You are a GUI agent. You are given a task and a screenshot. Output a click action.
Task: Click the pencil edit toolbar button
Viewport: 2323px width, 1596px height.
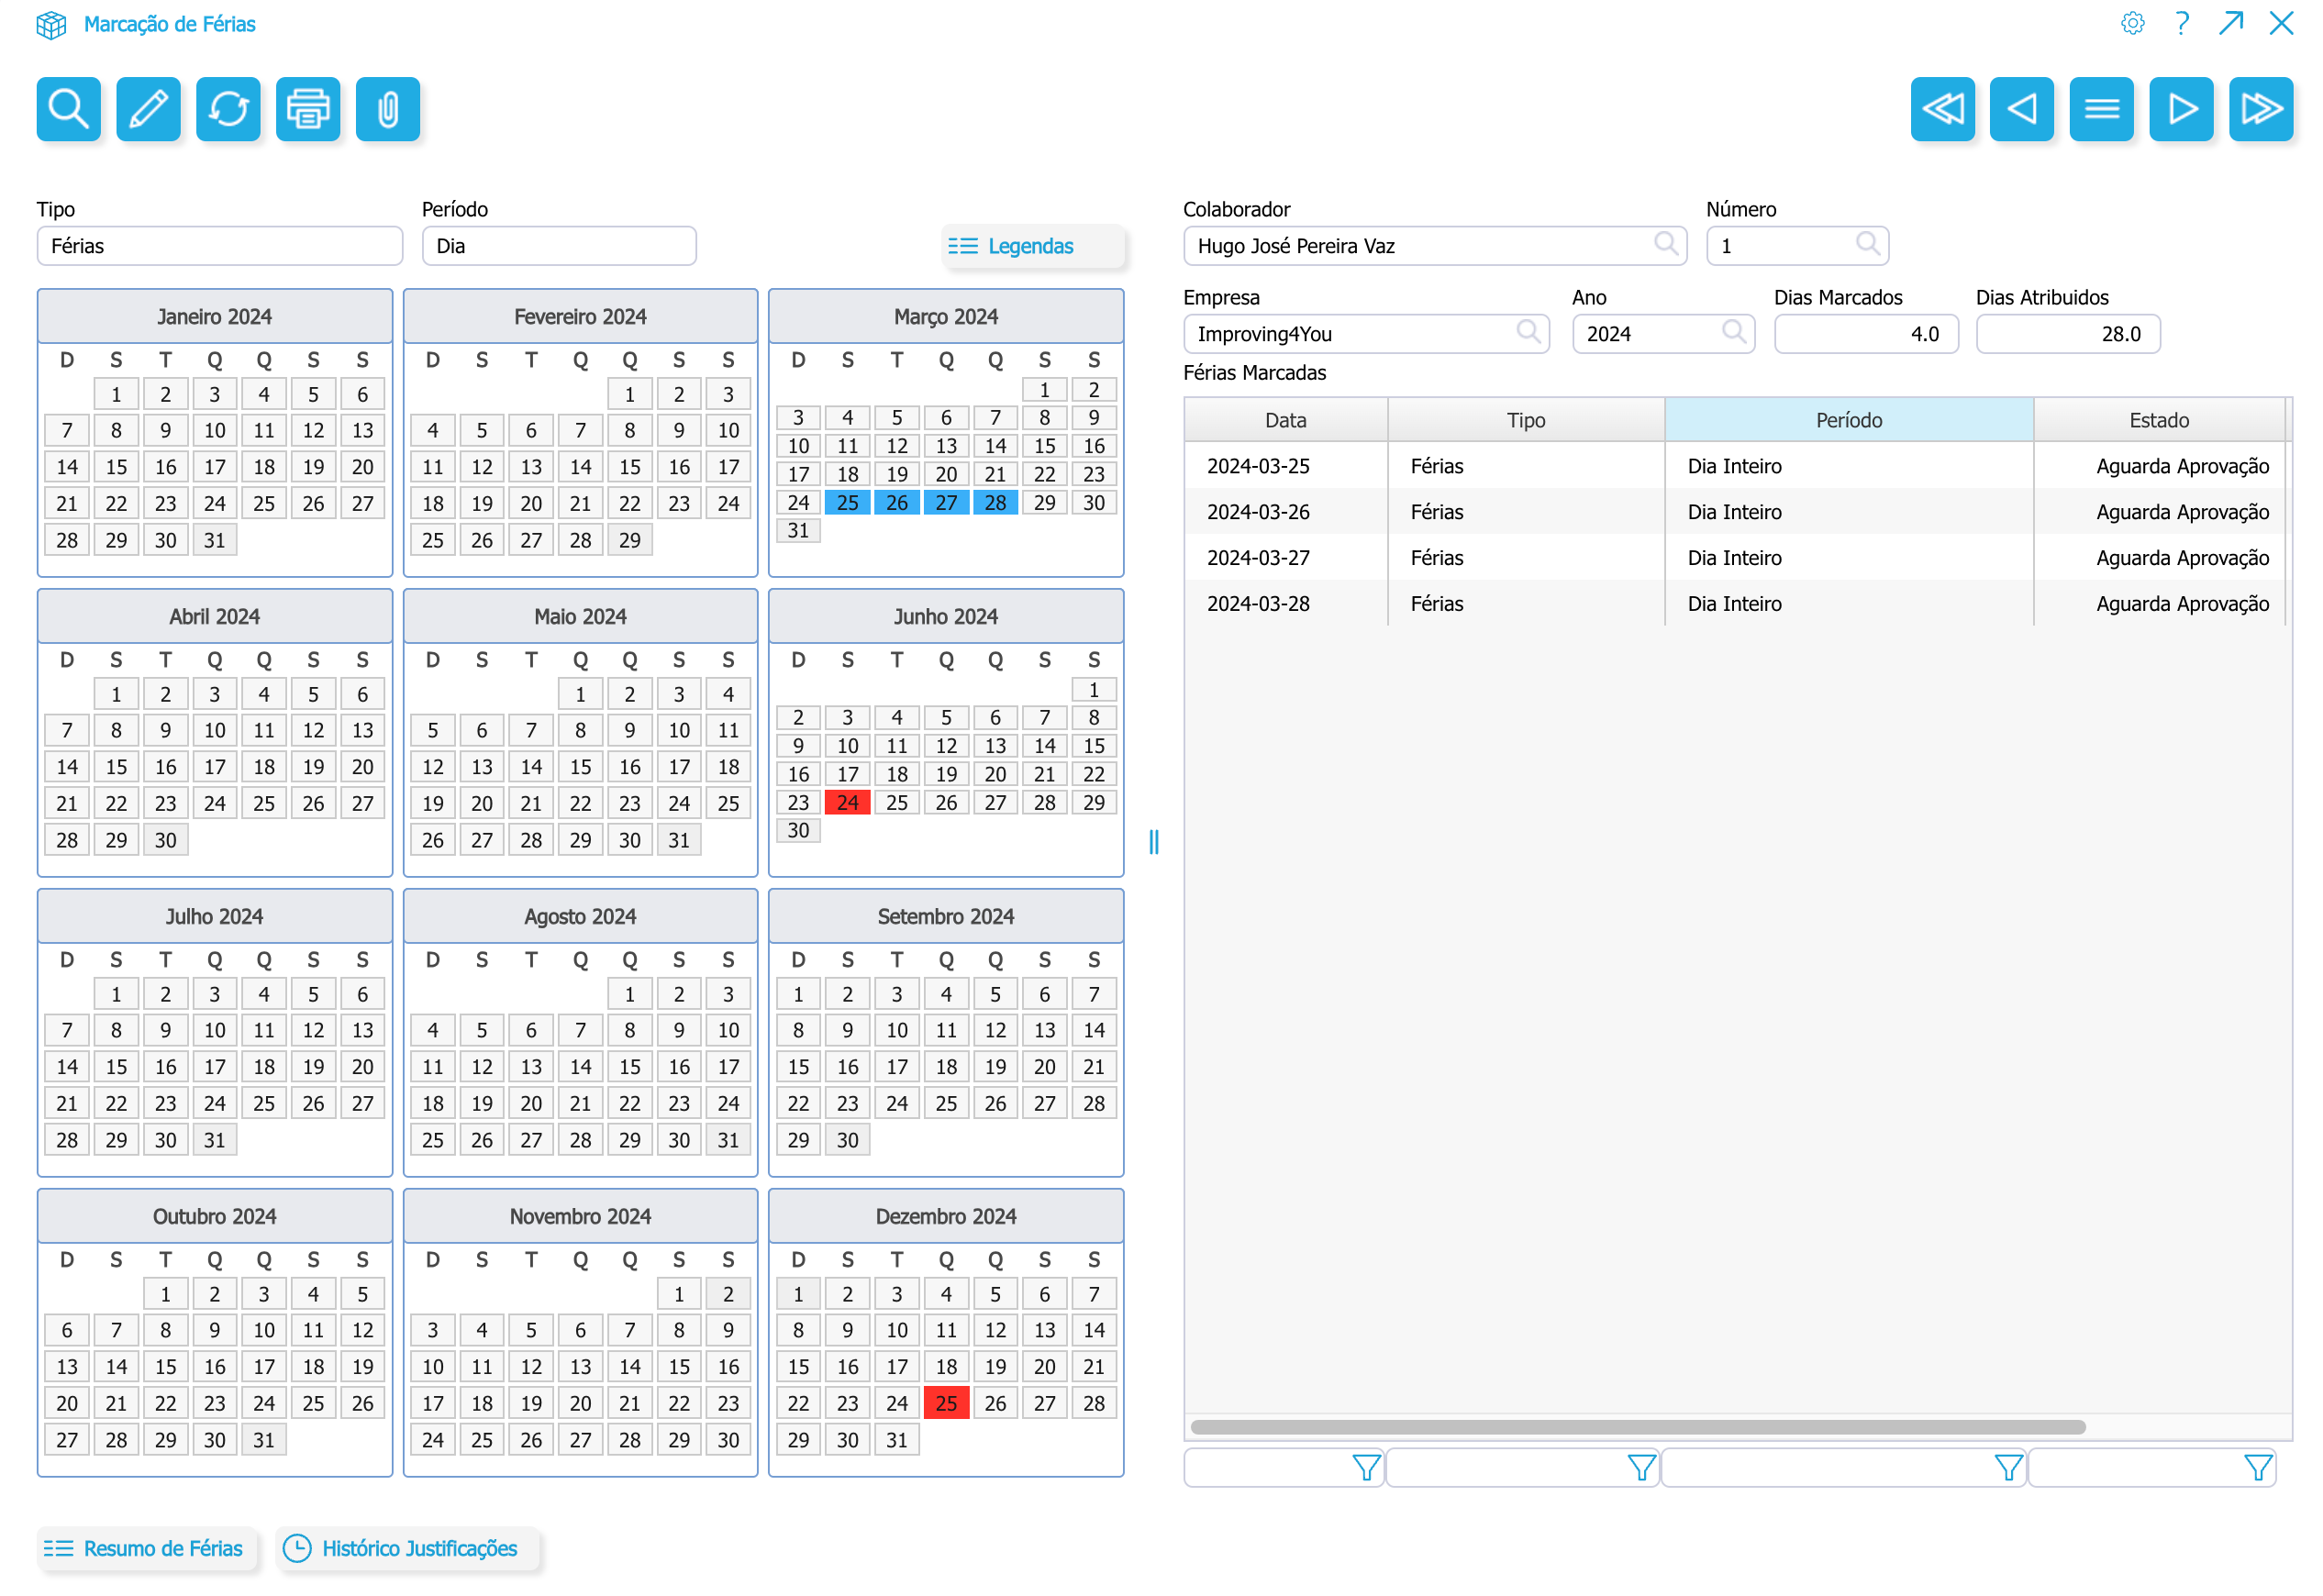[x=148, y=108]
